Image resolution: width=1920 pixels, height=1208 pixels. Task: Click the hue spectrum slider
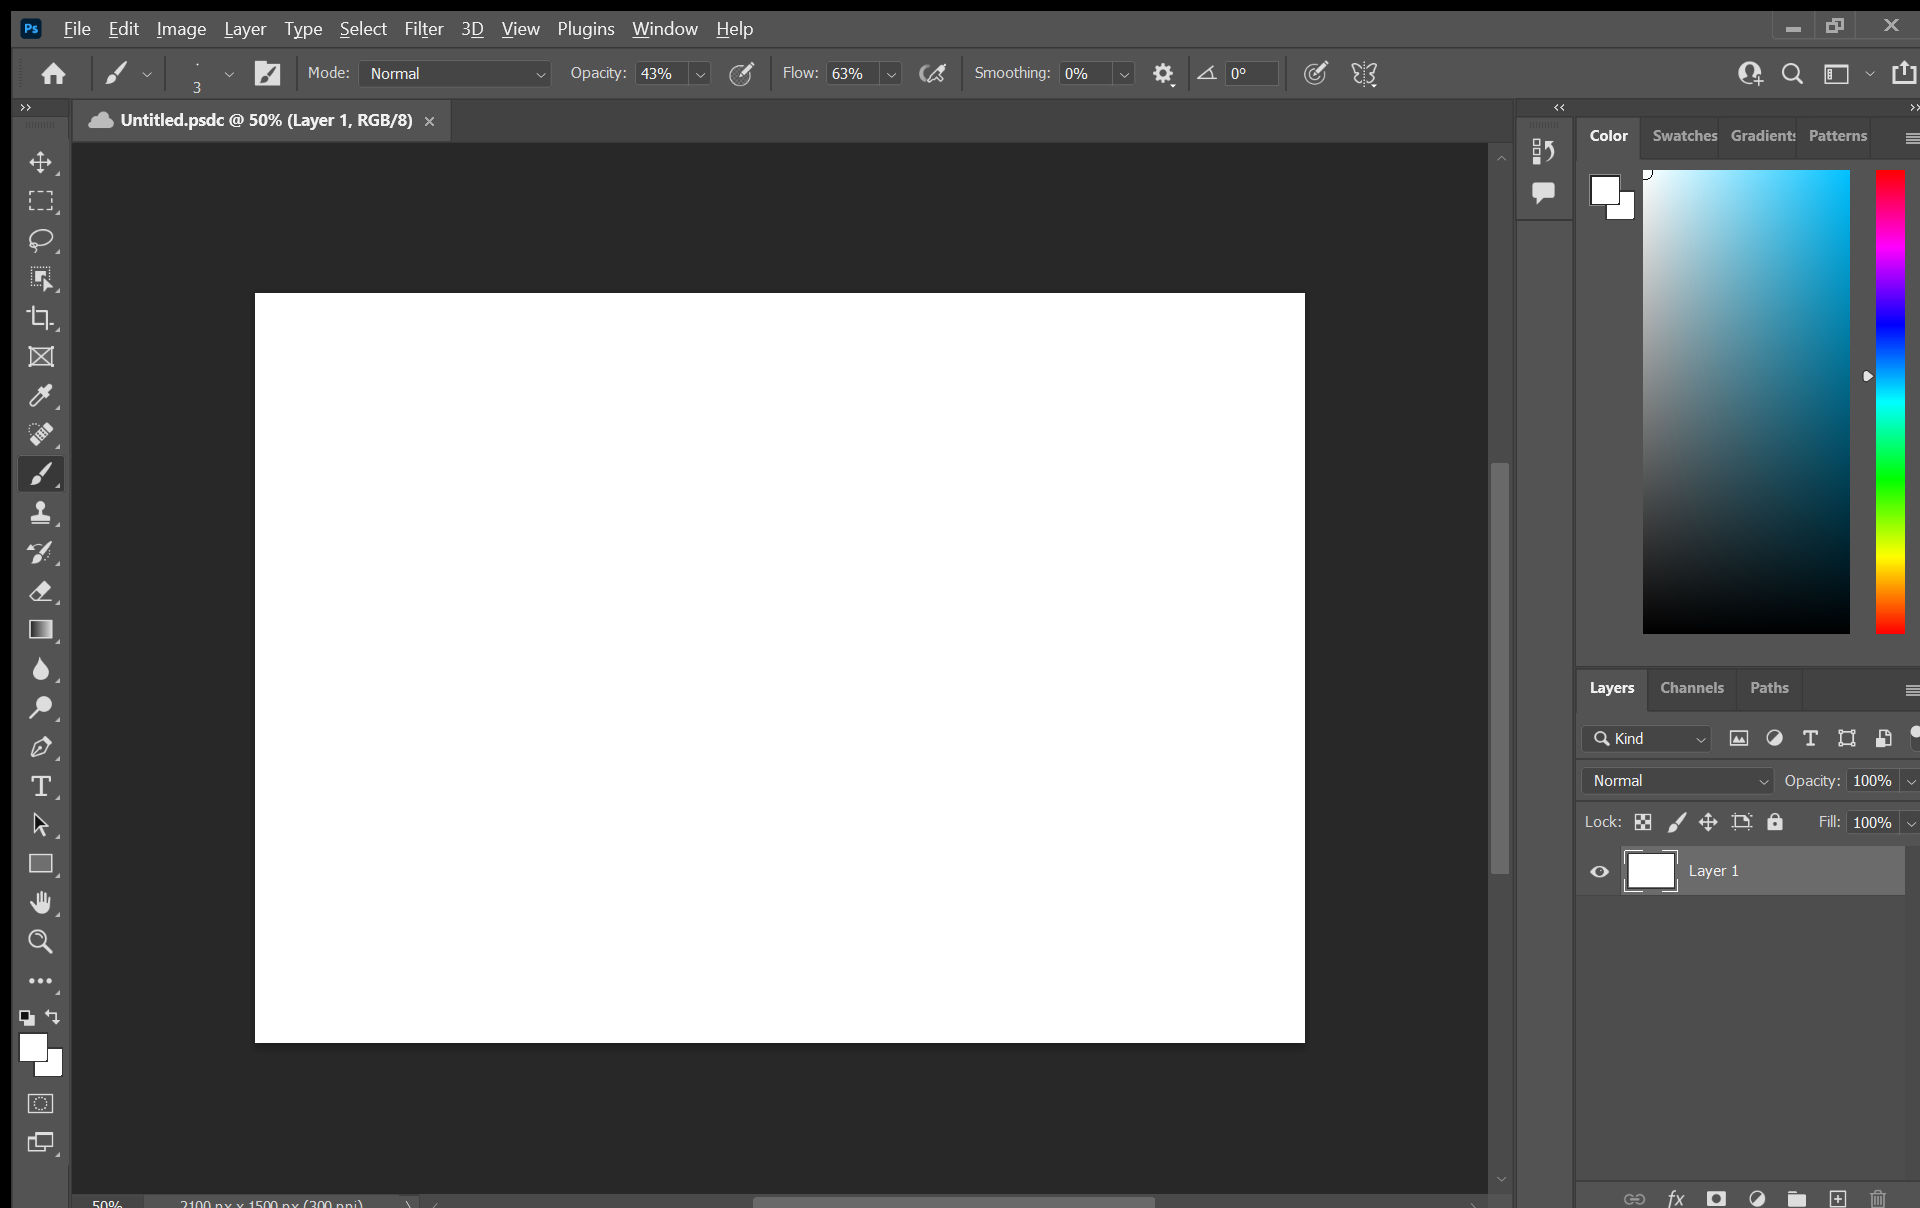[1889, 400]
